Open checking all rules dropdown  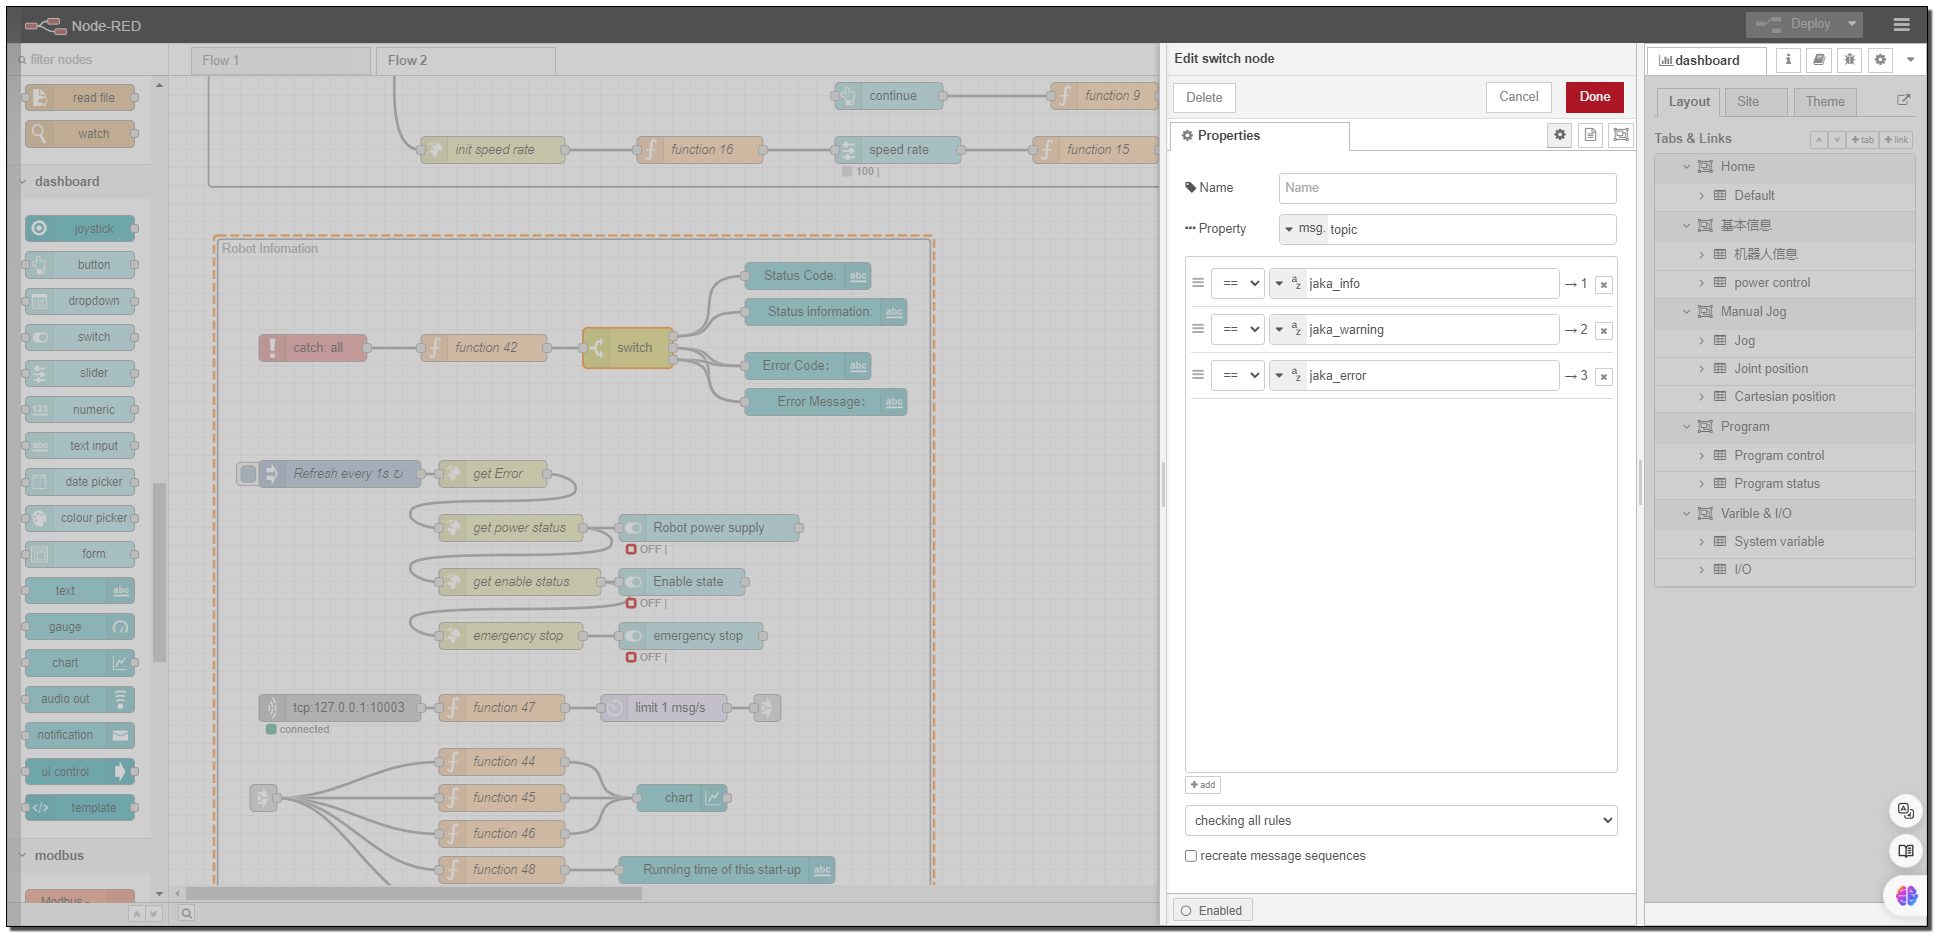click(1401, 821)
